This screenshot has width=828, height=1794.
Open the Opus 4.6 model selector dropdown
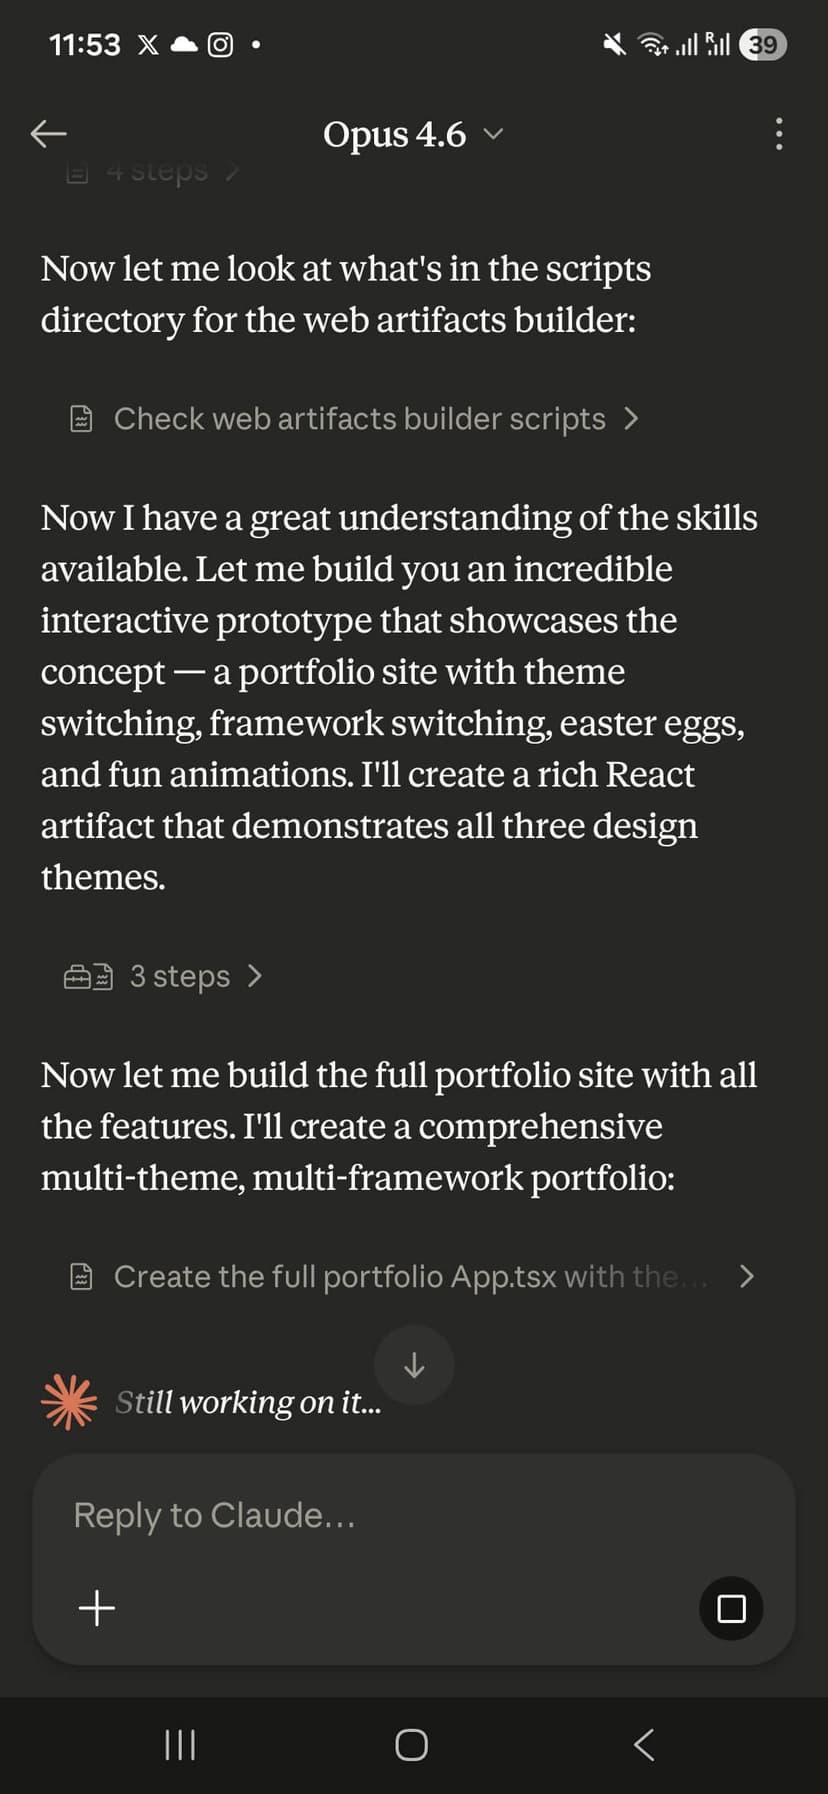click(413, 134)
